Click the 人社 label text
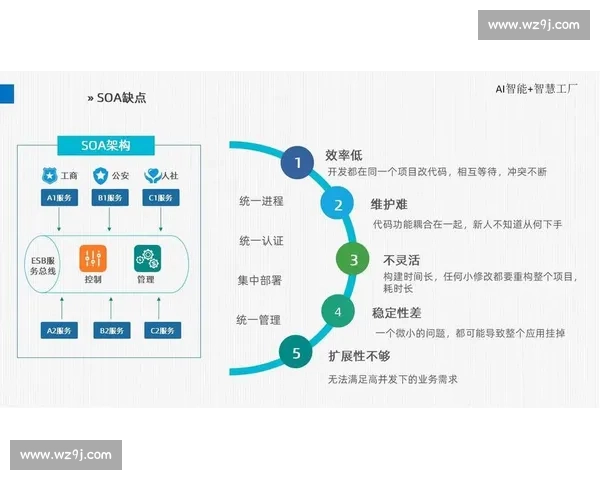The height and width of the screenshot is (480, 600). point(170,176)
